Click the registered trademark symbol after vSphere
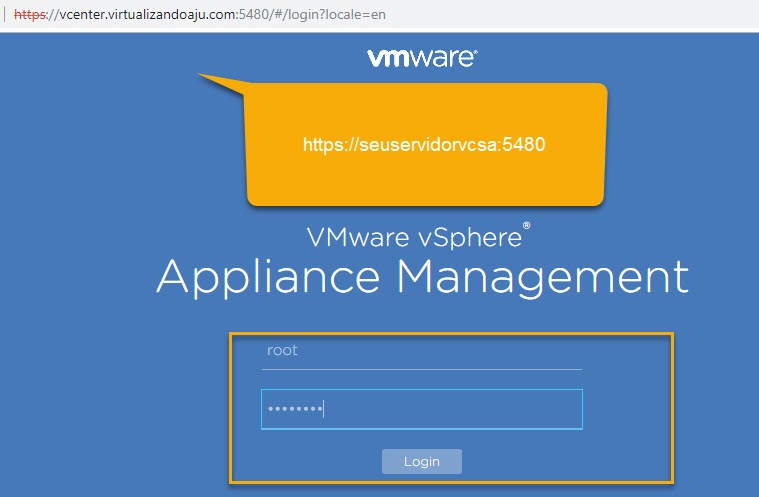Image resolution: width=759 pixels, height=497 pixels. (x=526, y=228)
